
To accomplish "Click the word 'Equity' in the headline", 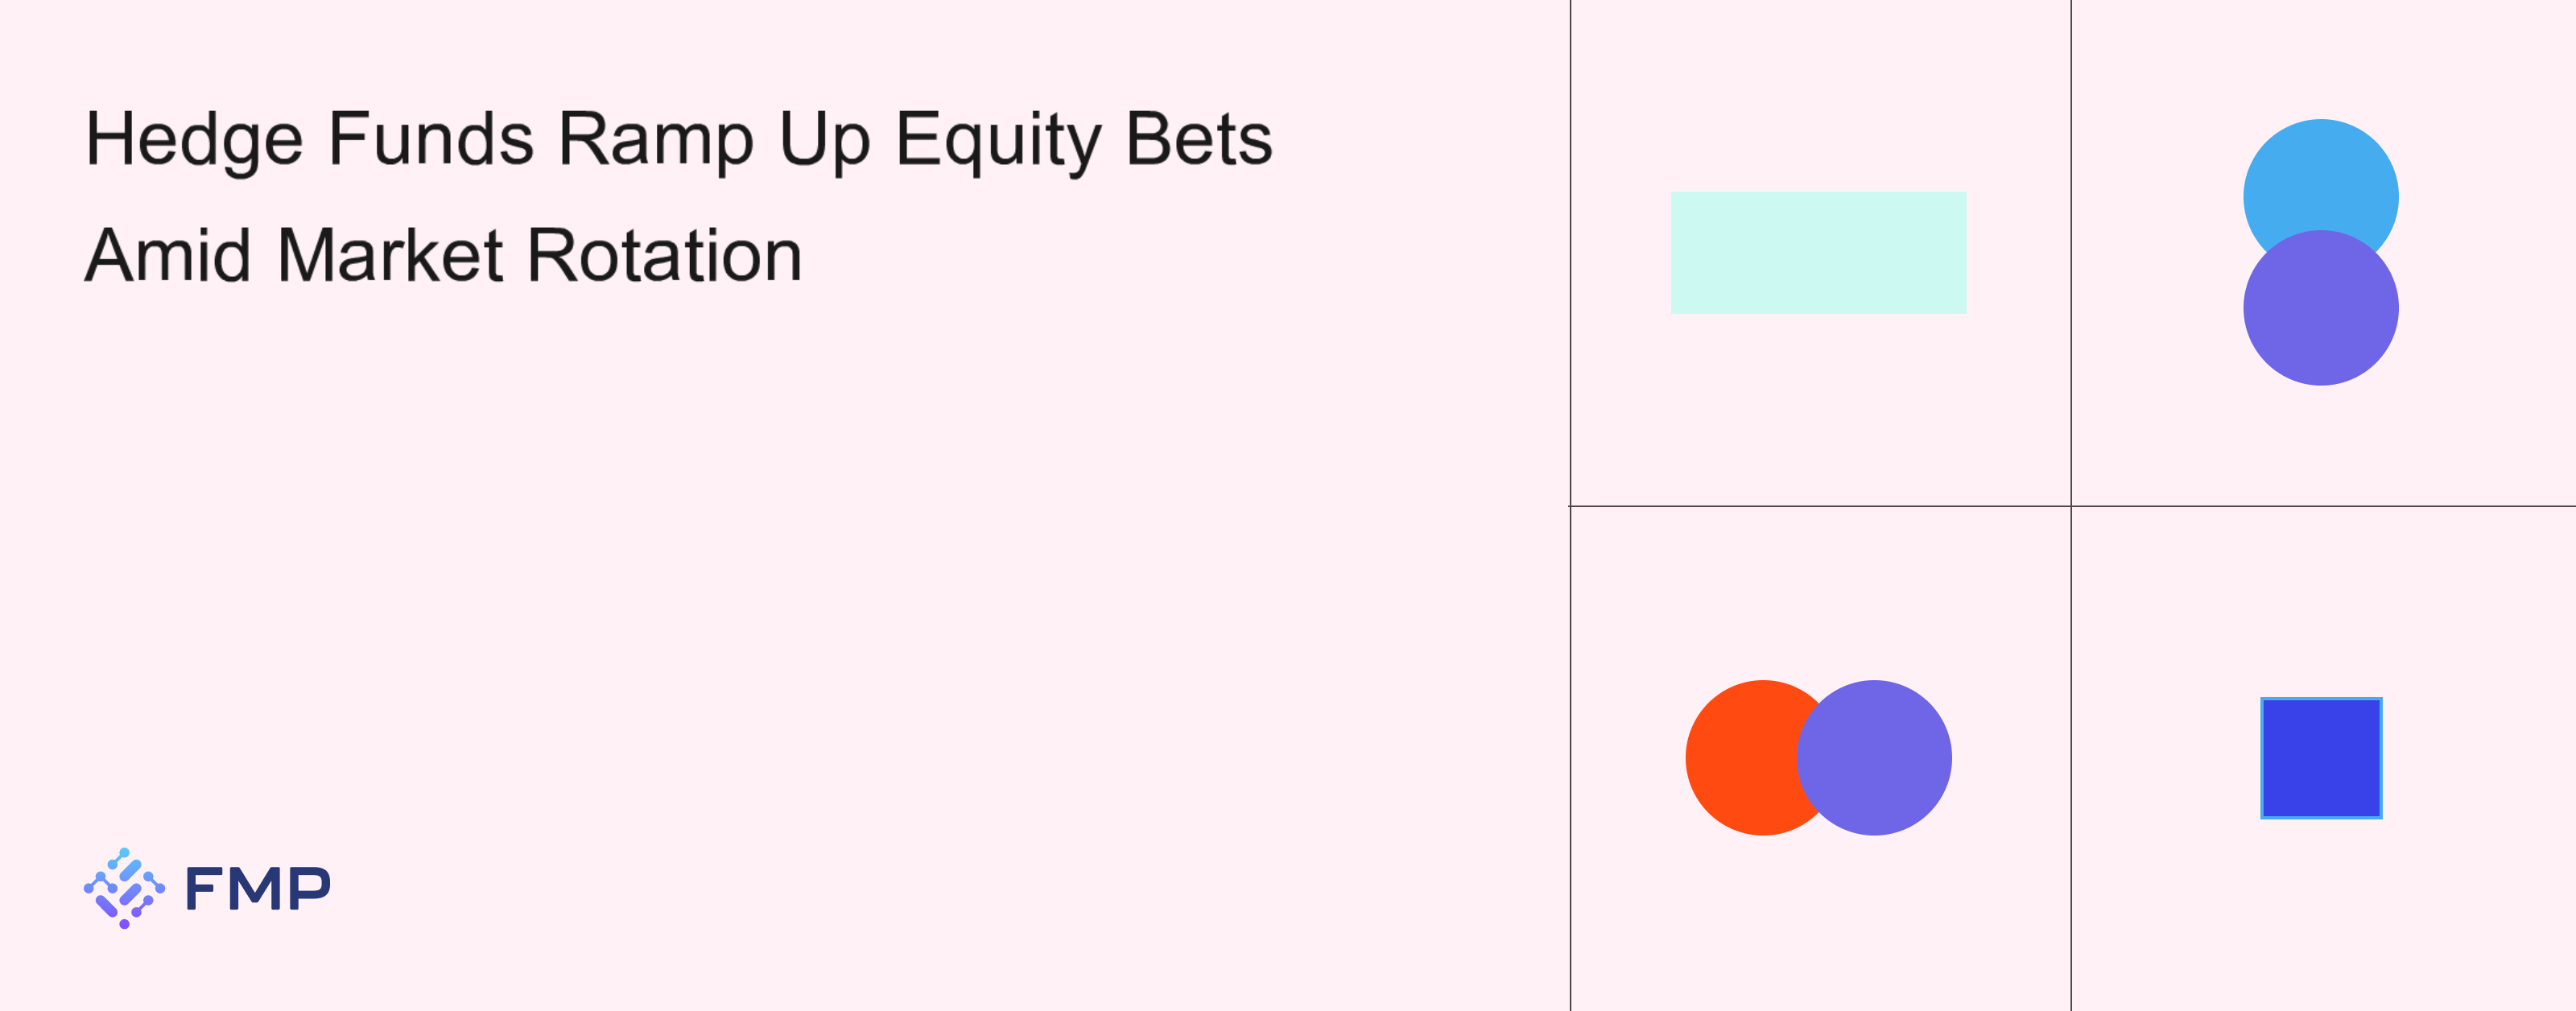I will [x=997, y=140].
